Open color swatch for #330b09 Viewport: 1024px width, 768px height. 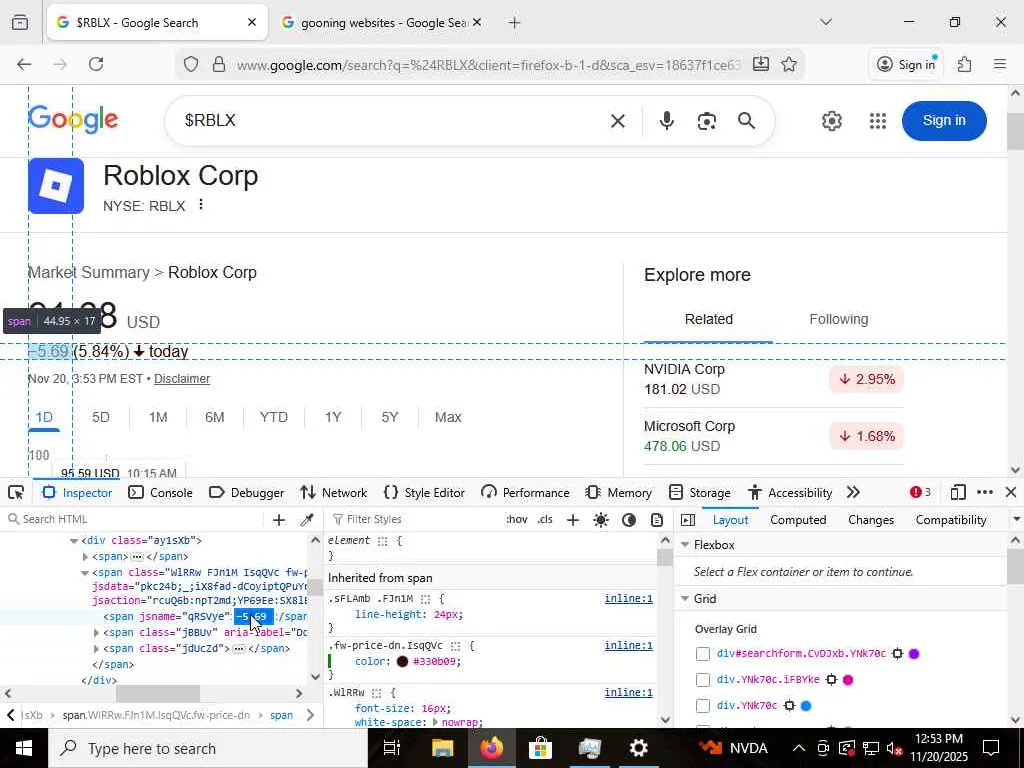402,662
